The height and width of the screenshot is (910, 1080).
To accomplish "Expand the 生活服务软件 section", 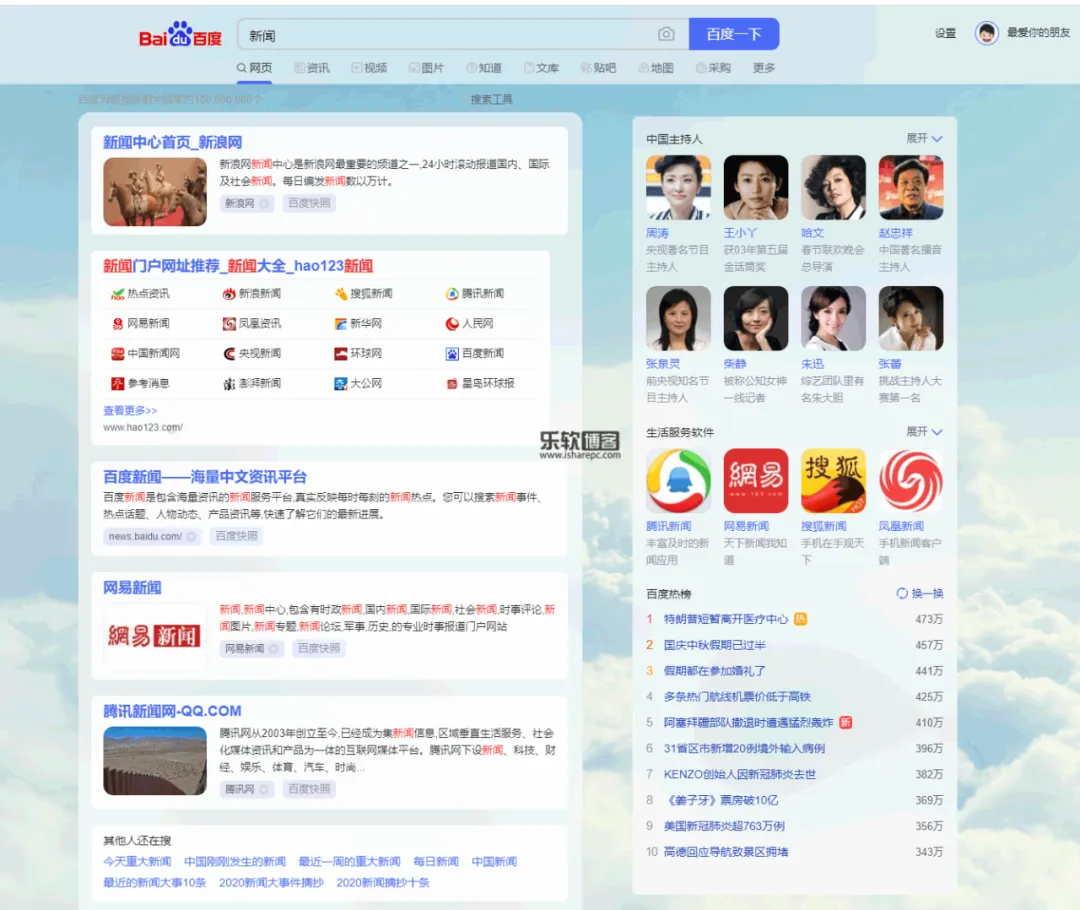I will tap(924, 431).
